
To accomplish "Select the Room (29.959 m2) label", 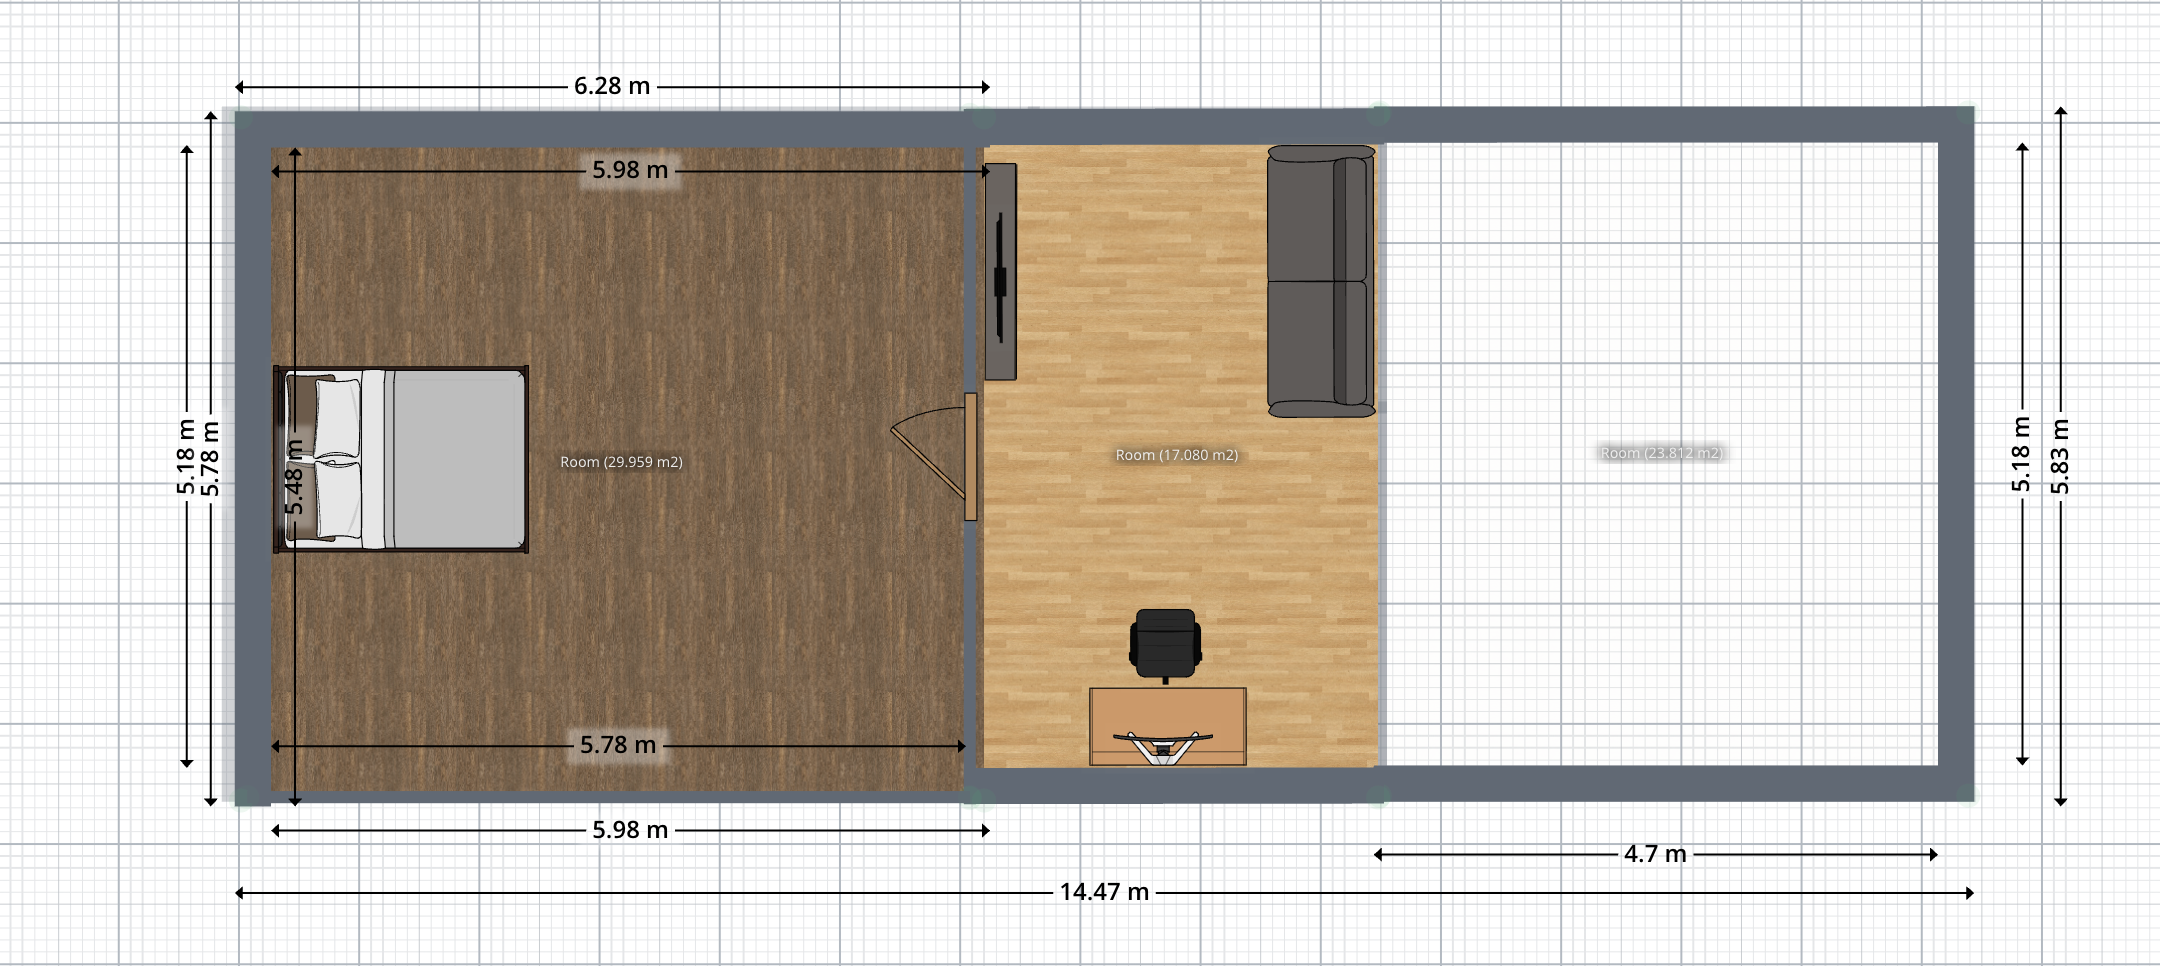I will tap(621, 462).
